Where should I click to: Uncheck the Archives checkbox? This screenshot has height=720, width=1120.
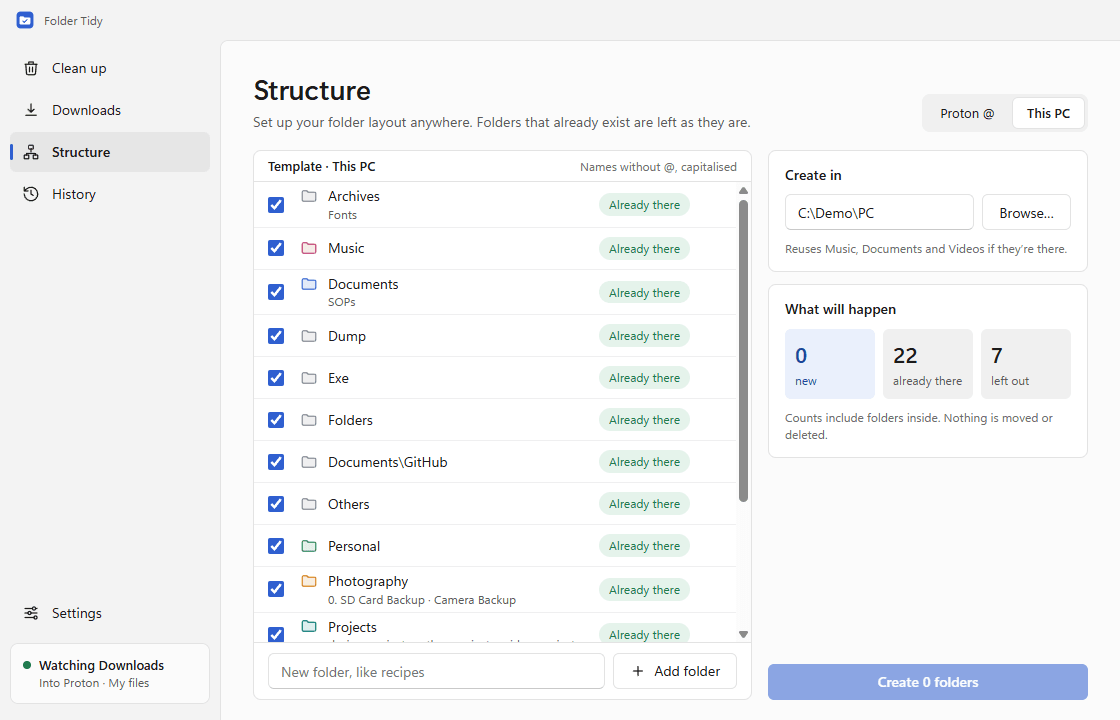pyautogui.click(x=276, y=205)
